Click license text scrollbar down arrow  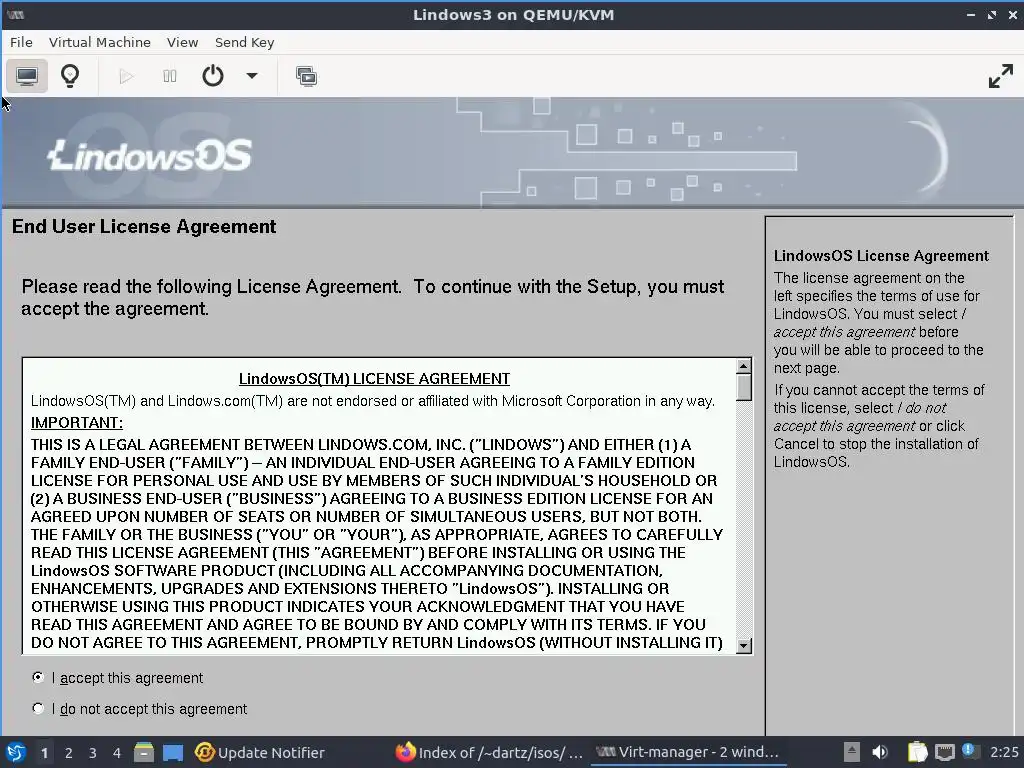click(743, 646)
